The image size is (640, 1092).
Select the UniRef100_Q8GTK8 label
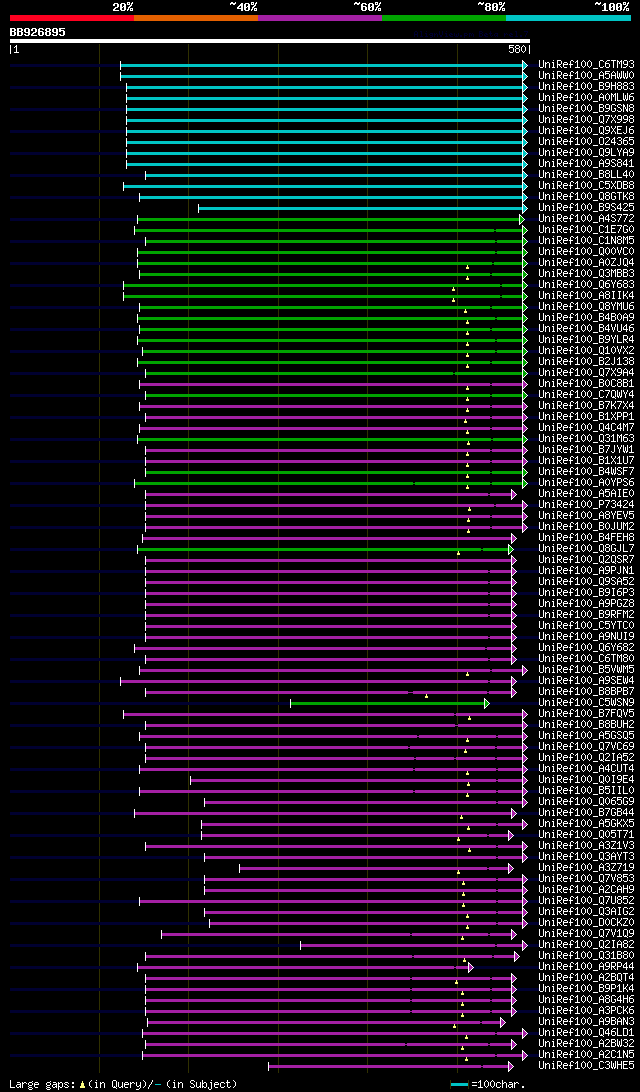586,197
